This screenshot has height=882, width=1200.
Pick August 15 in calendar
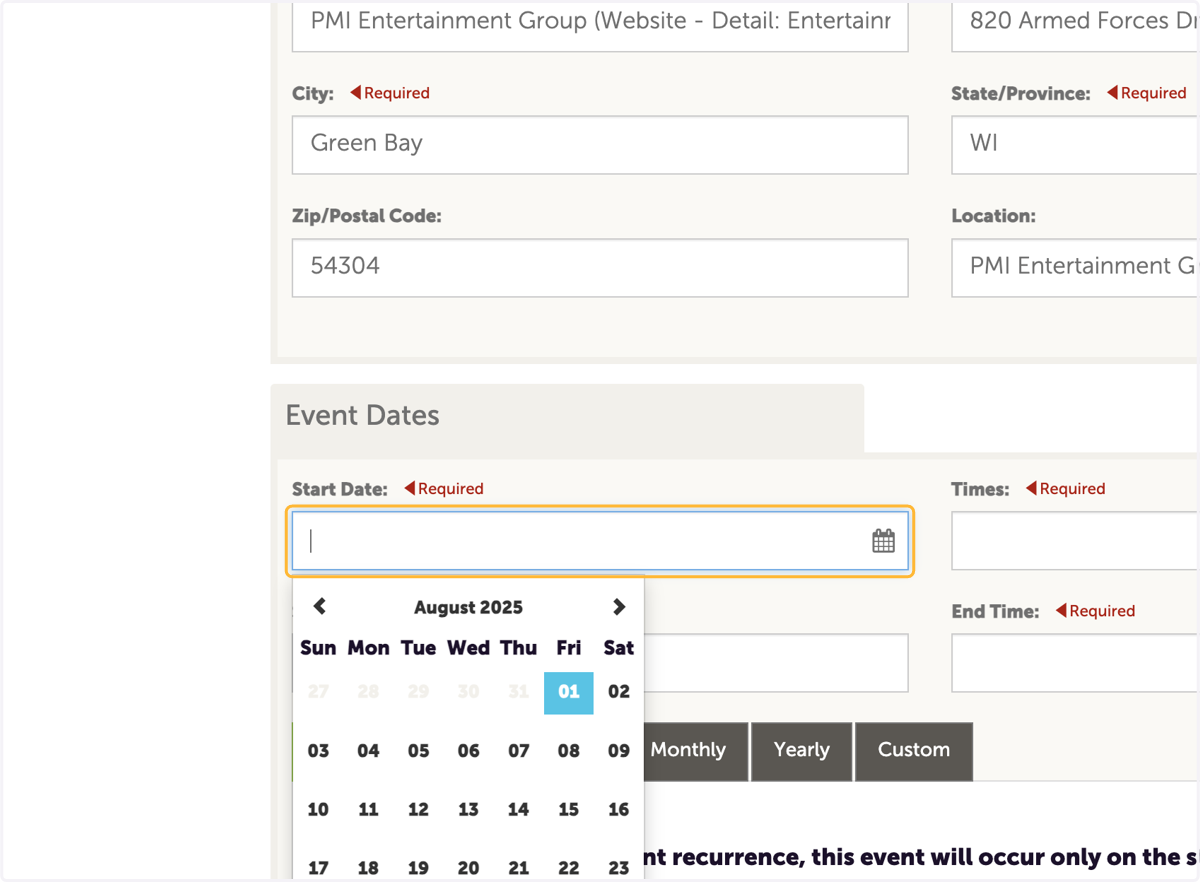[569, 810]
